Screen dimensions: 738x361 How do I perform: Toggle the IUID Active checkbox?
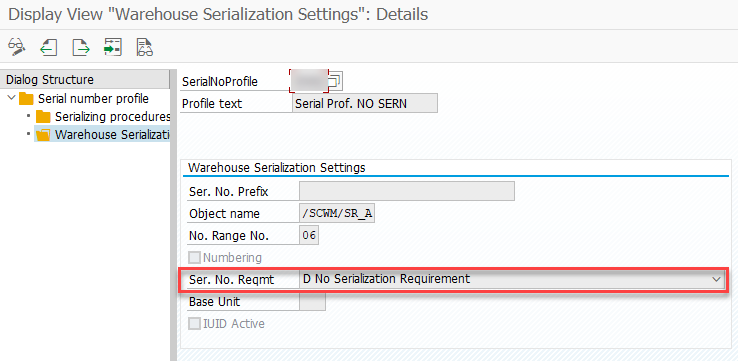pyautogui.click(x=194, y=324)
